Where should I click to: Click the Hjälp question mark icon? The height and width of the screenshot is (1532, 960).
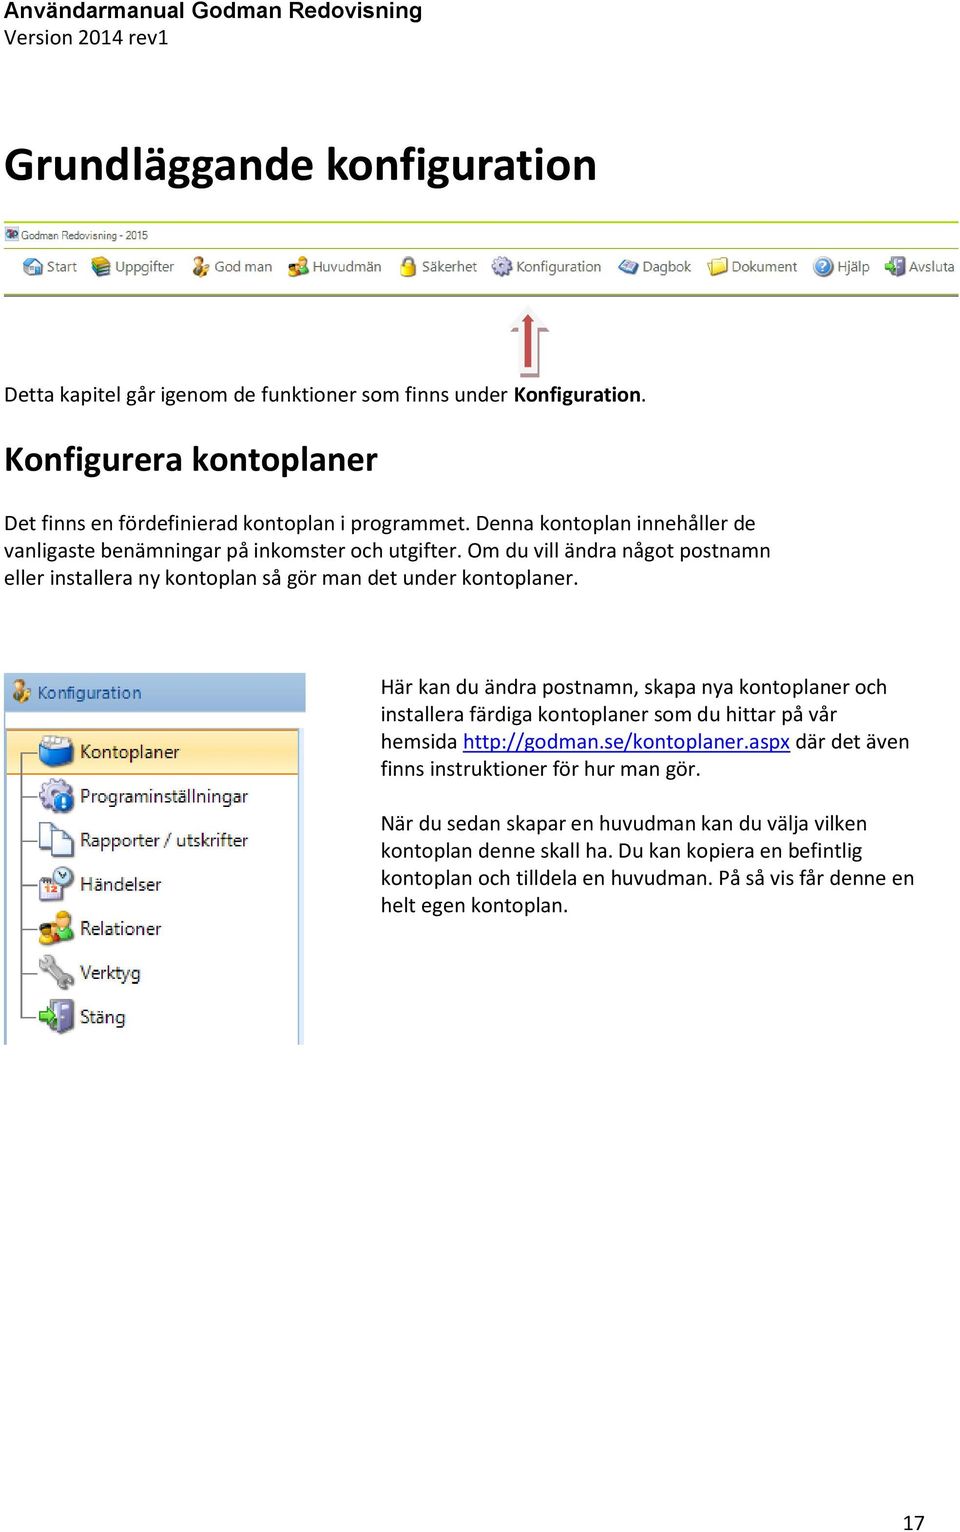click(823, 267)
